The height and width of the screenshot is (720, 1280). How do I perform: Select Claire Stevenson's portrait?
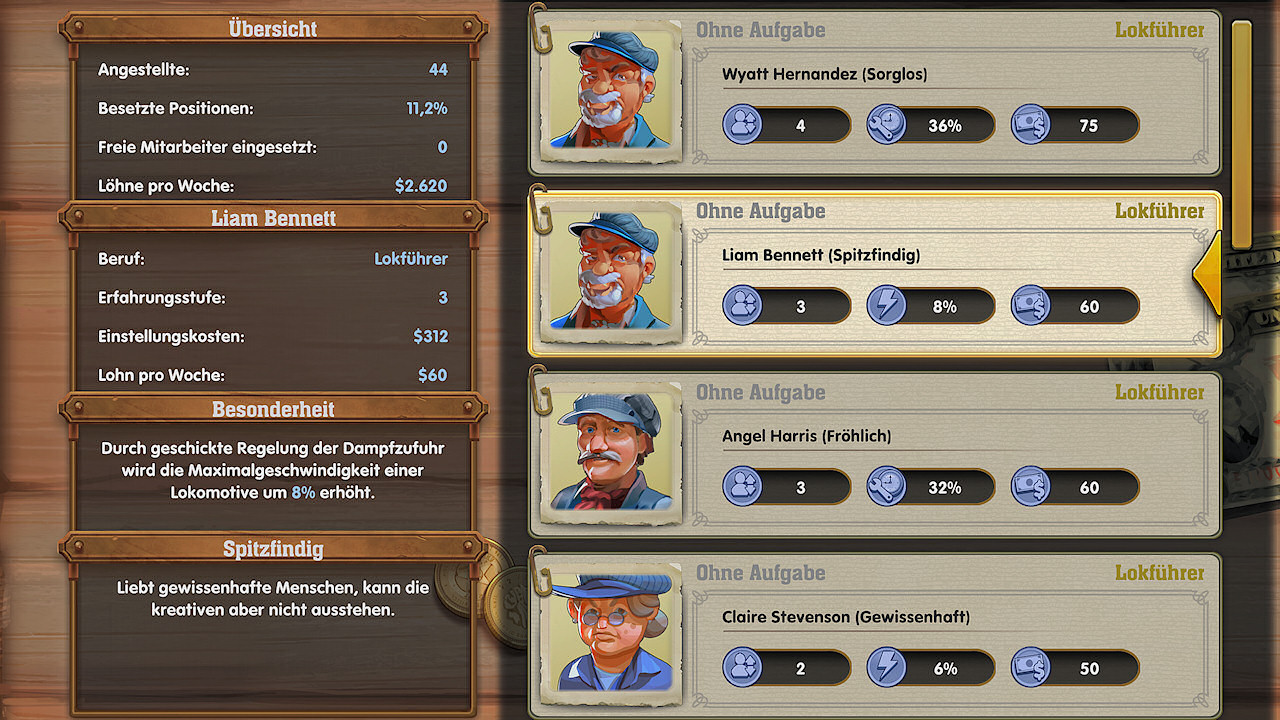(x=611, y=634)
